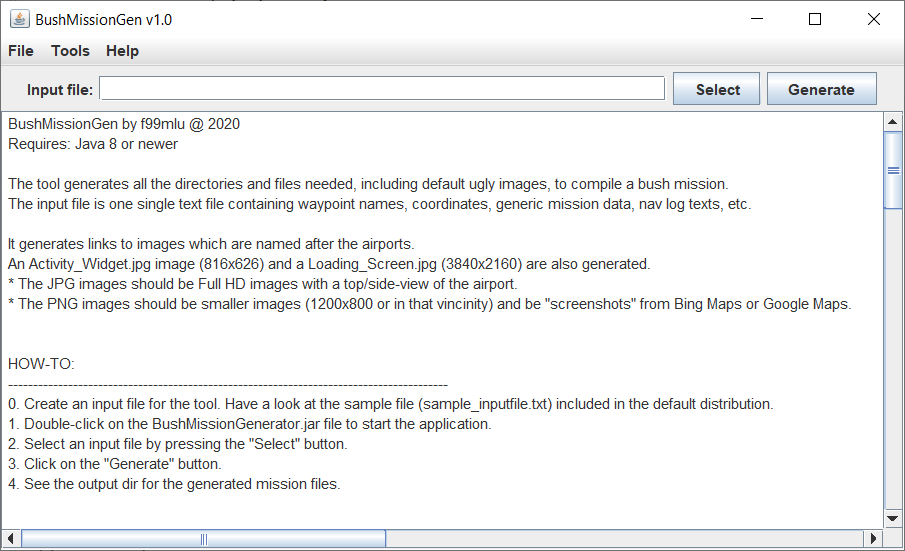Click the Java application icon in title bar

tap(19, 19)
